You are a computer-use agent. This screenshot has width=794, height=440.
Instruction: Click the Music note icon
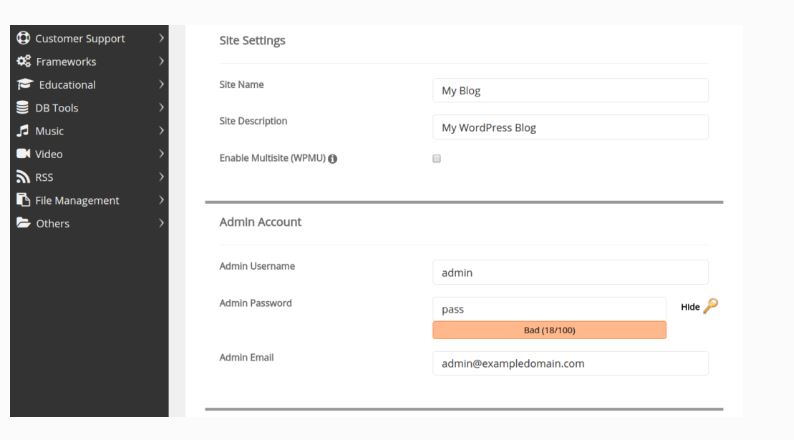[22, 131]
